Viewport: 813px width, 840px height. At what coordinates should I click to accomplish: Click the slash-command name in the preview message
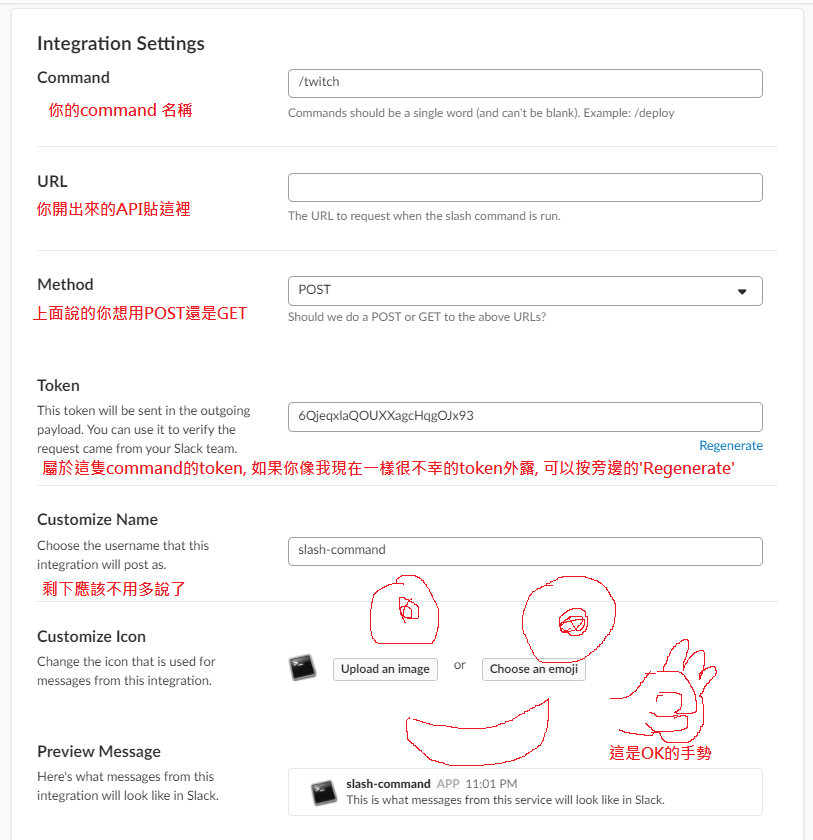tap(388, 784)
